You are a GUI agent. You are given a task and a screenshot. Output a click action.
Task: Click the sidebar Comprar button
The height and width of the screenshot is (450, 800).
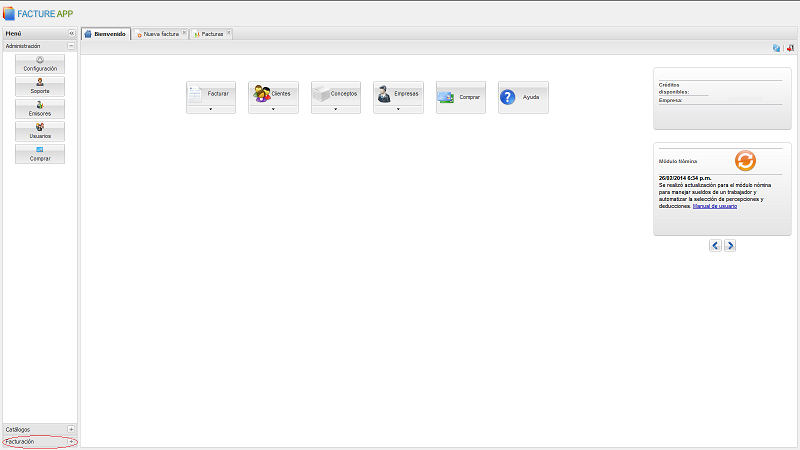pyautogui.click(x=40, y=154)
